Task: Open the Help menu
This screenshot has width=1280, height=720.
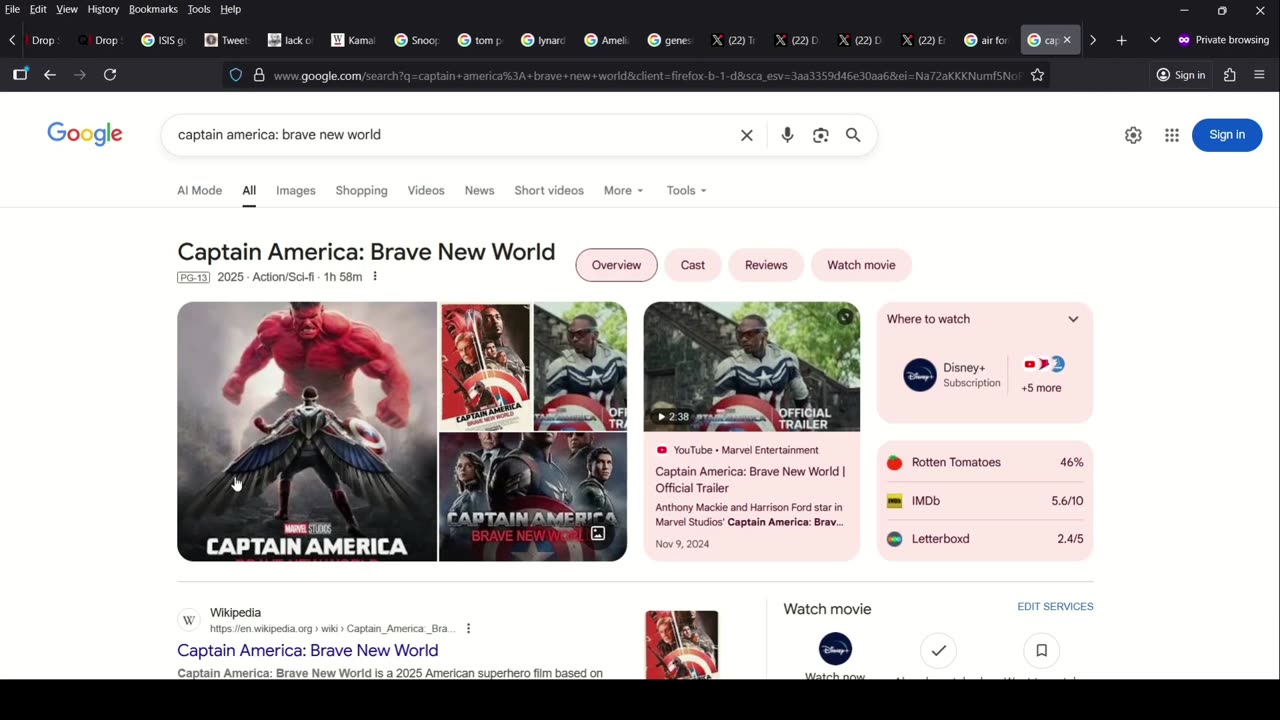Action: click(x=230, y=9)
